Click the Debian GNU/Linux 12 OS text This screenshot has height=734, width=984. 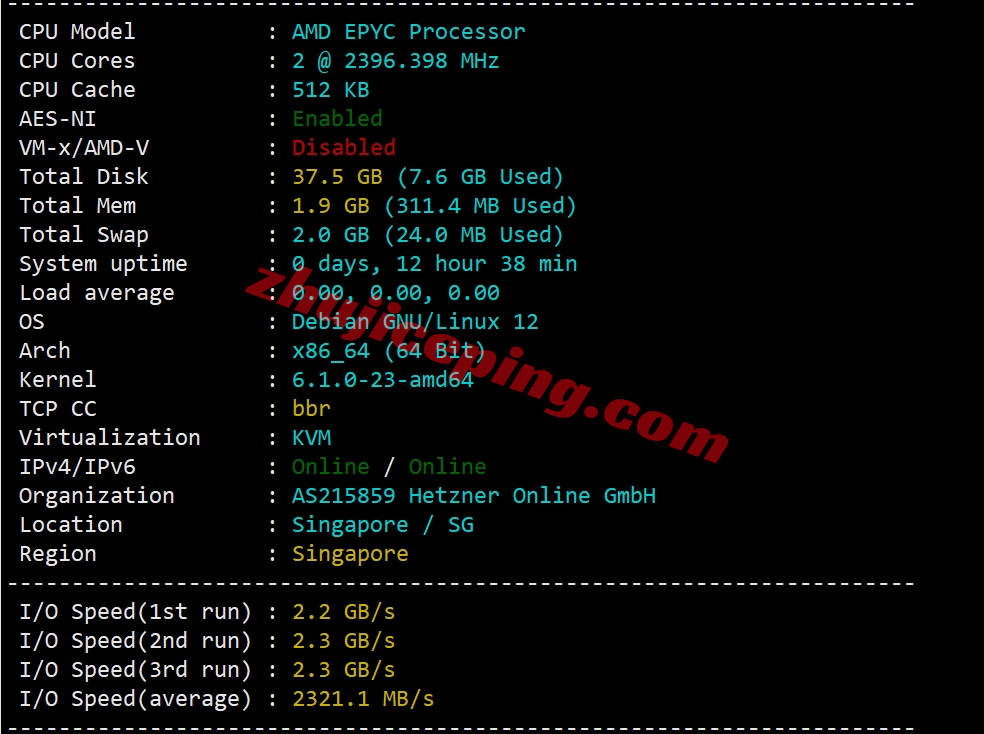coord(415,322)
